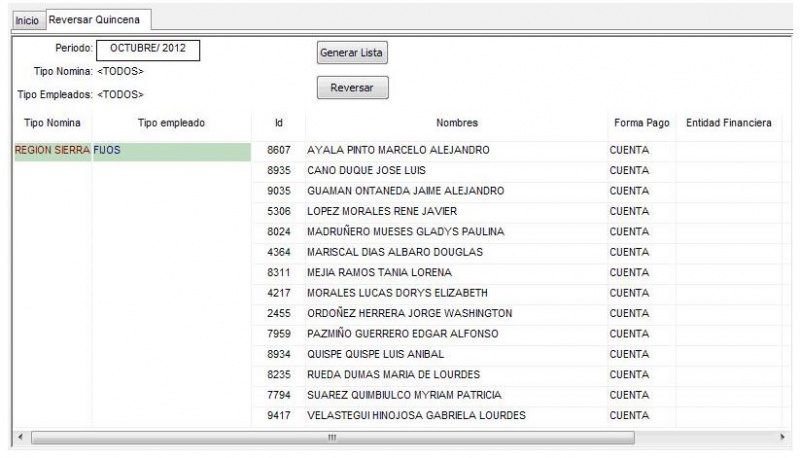Select row for AYALA PINTO MARCELO ALEJANDRO
The width and height of the screenshot is (800, 458).
[x=516, y=150]
